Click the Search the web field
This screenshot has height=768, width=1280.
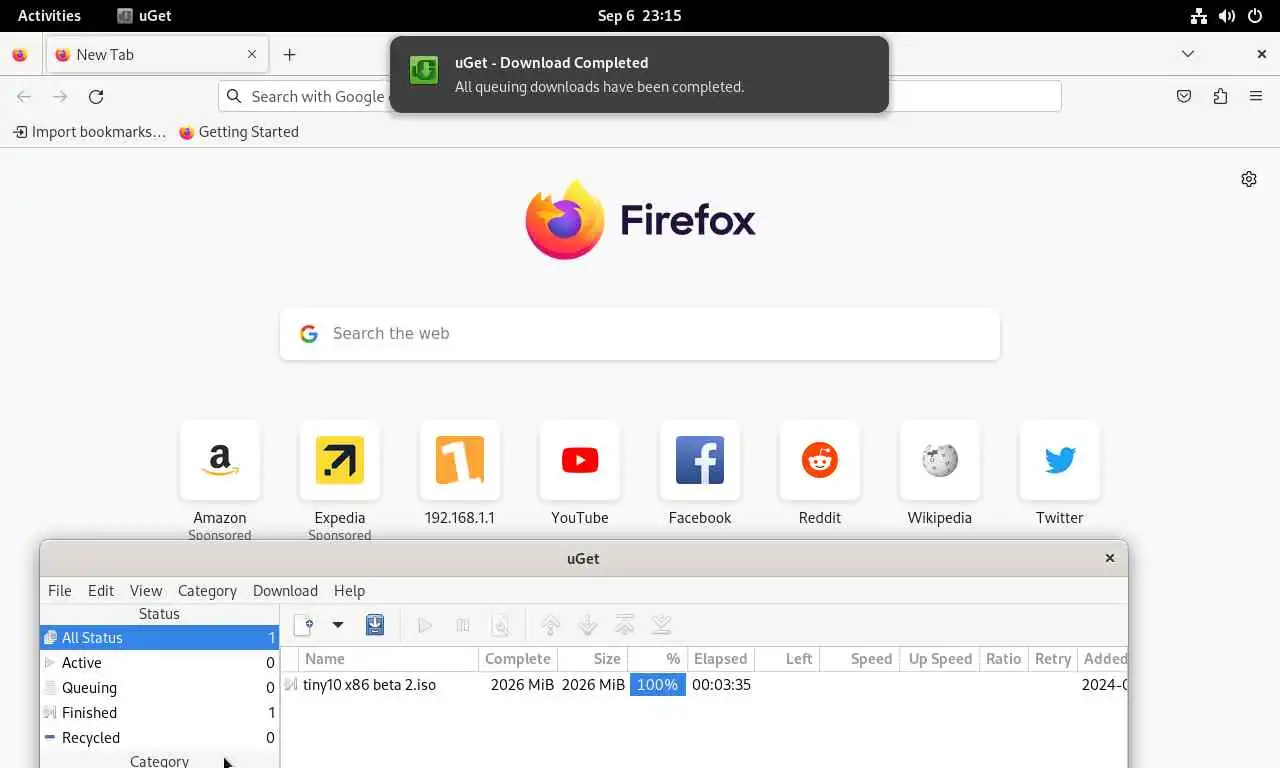point(640,334)
